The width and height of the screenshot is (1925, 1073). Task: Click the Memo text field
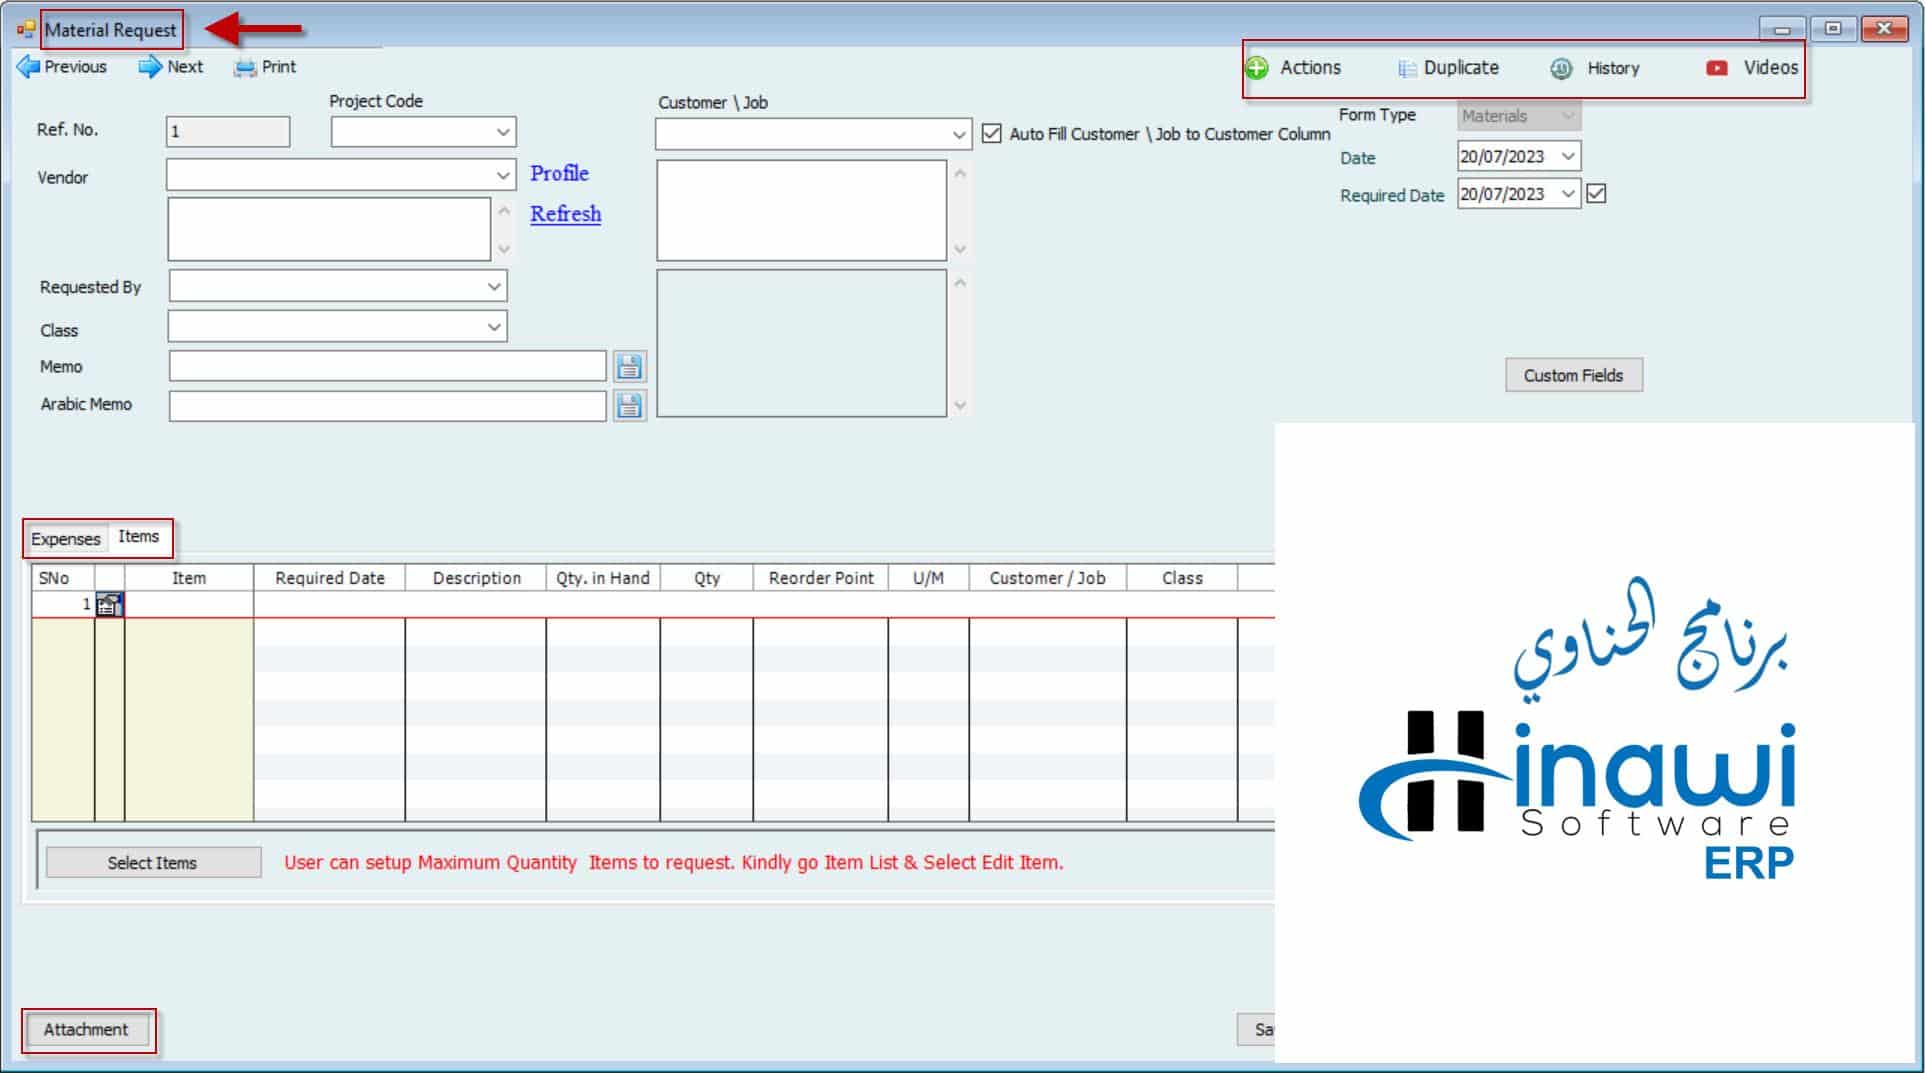(x=387, y=366)
